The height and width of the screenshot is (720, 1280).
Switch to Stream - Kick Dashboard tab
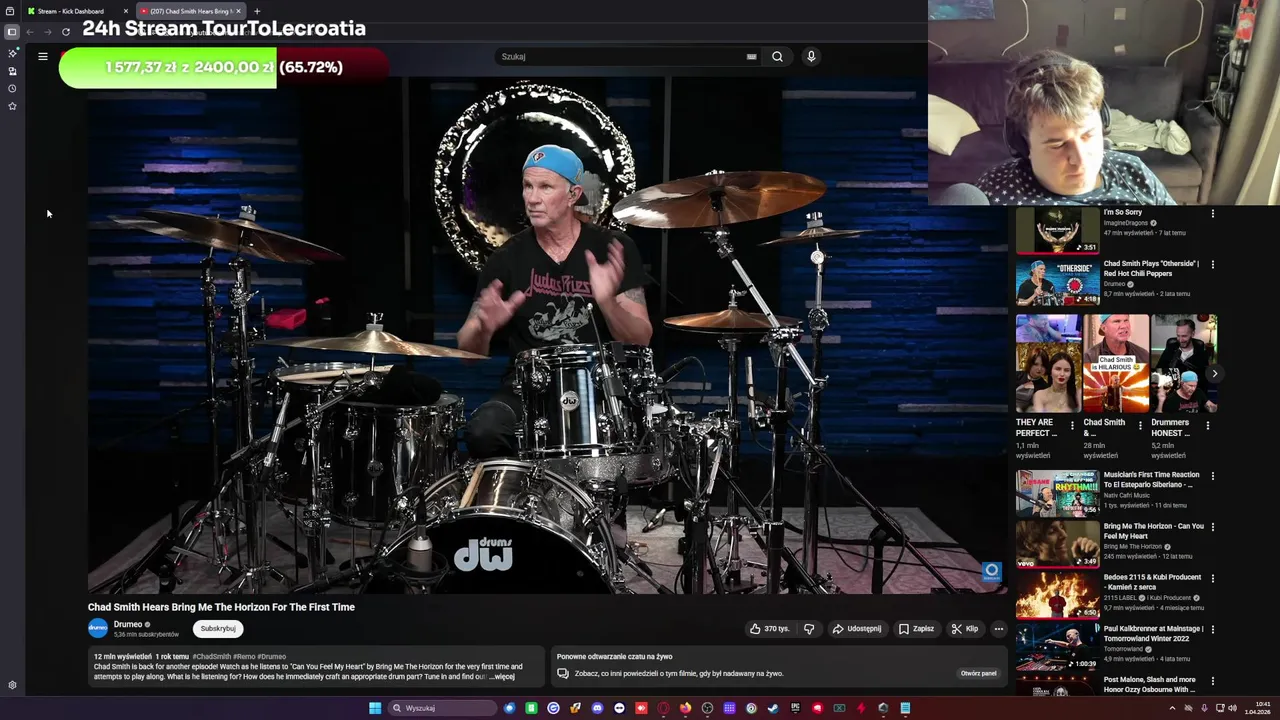71,11
